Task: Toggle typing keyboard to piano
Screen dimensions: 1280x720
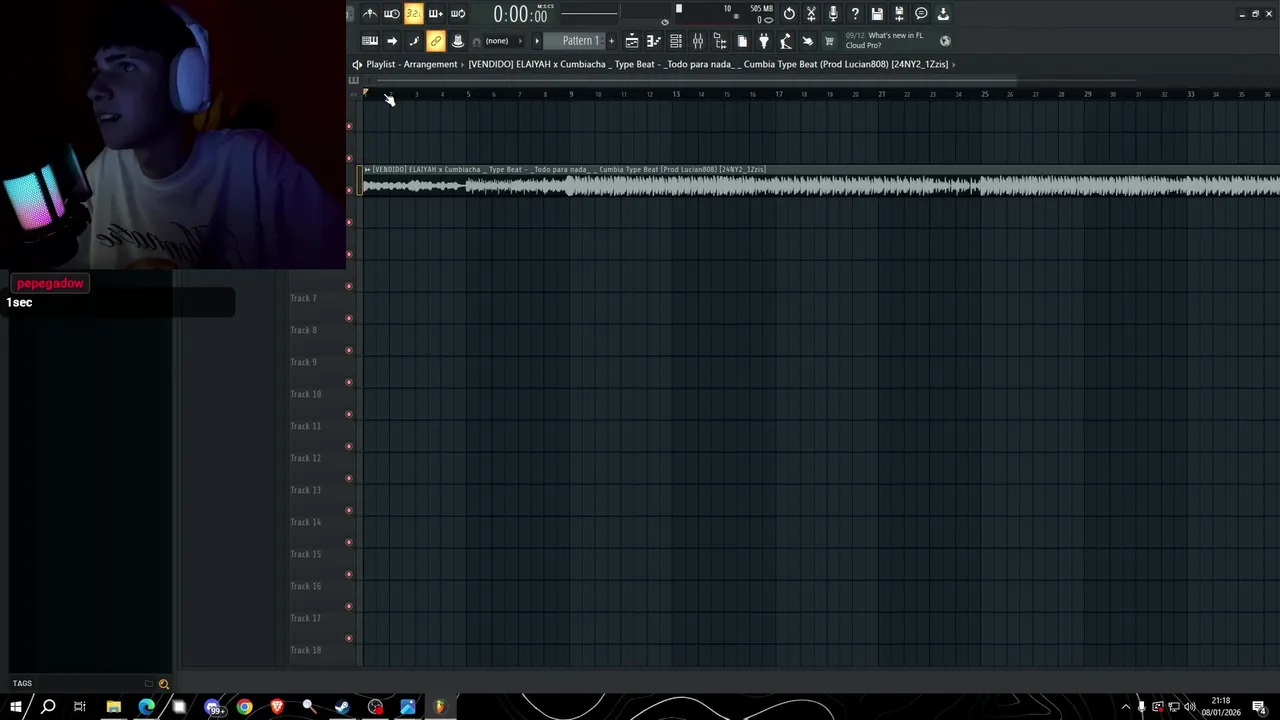Action: [370, 41]
